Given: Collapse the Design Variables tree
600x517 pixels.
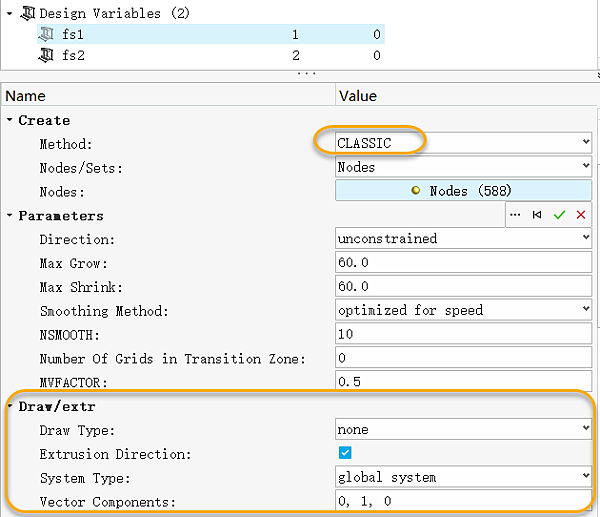Looking at the screenshot, I should 10,14.
